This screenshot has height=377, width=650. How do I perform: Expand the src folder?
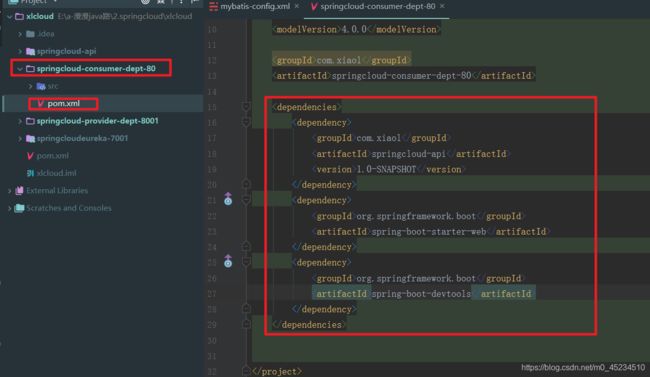(30, 86)
